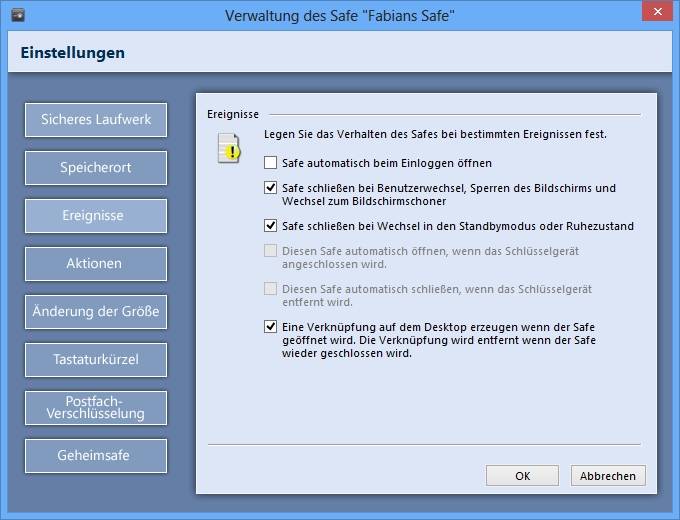Screen dimensions: 680x520
Task: Uncheck 'Safe schließen bei Benutzerwechsel' option
Action: tap(271, 188)
